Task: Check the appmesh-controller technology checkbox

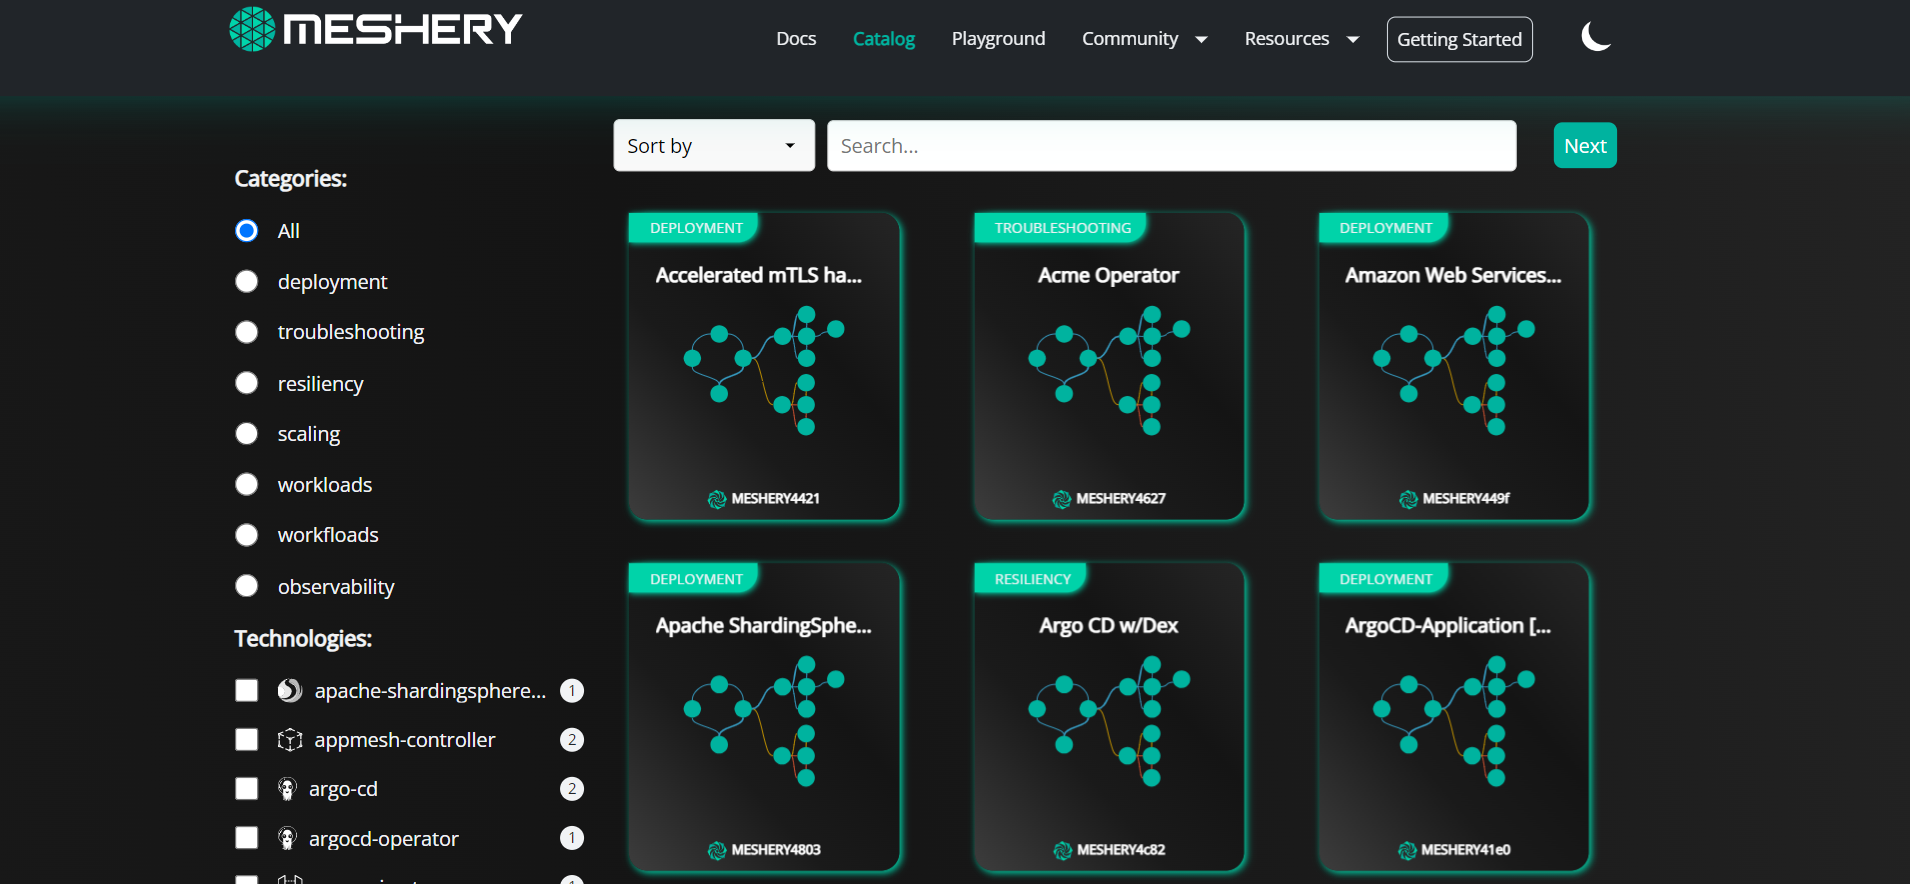Action: (247, 740)
